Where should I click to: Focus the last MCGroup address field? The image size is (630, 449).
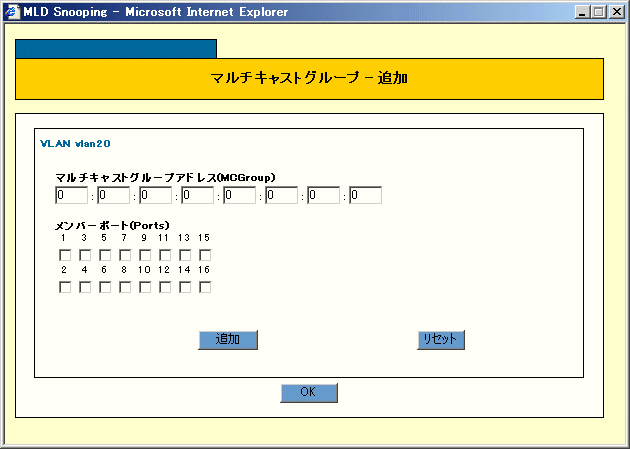point(366,195)
